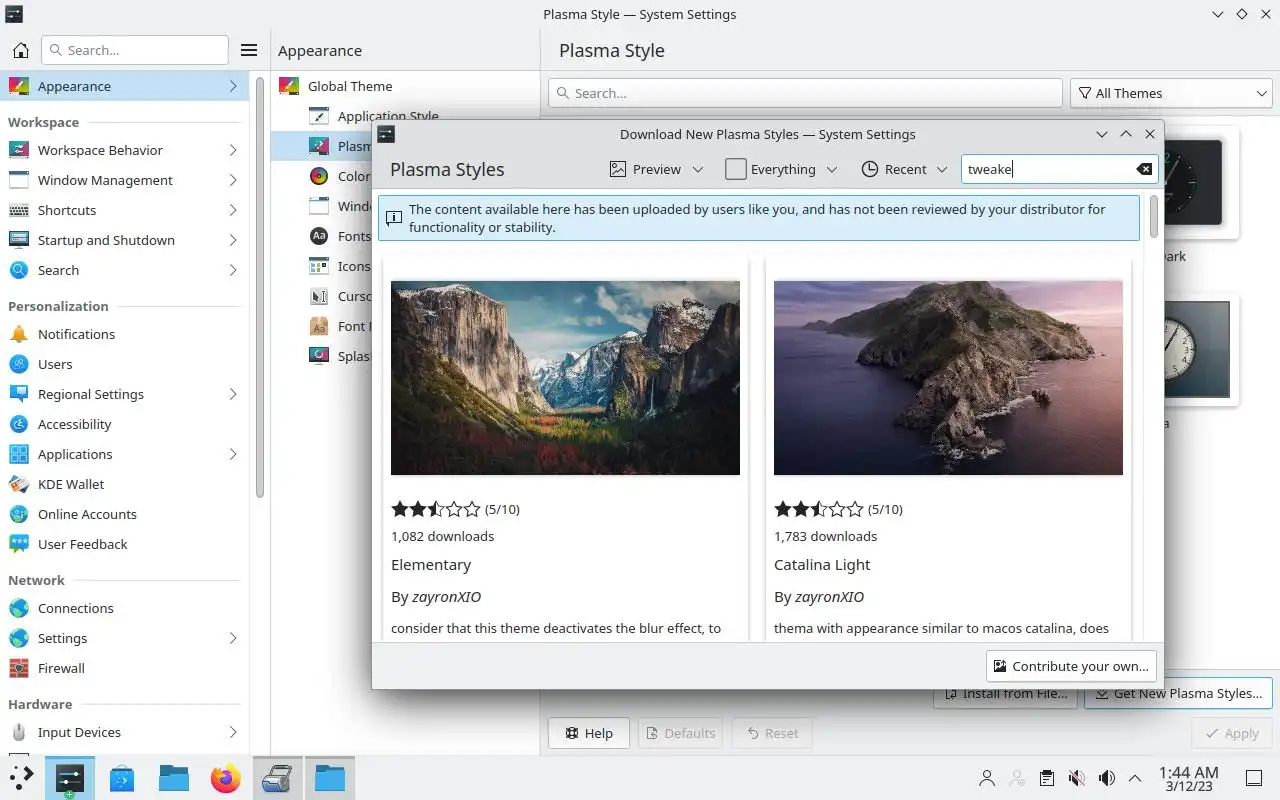Image resolution: width=1280 pixels, height=800 pixels.
Task: Open the Elementary theme preview image
Action: click(565, 377)
